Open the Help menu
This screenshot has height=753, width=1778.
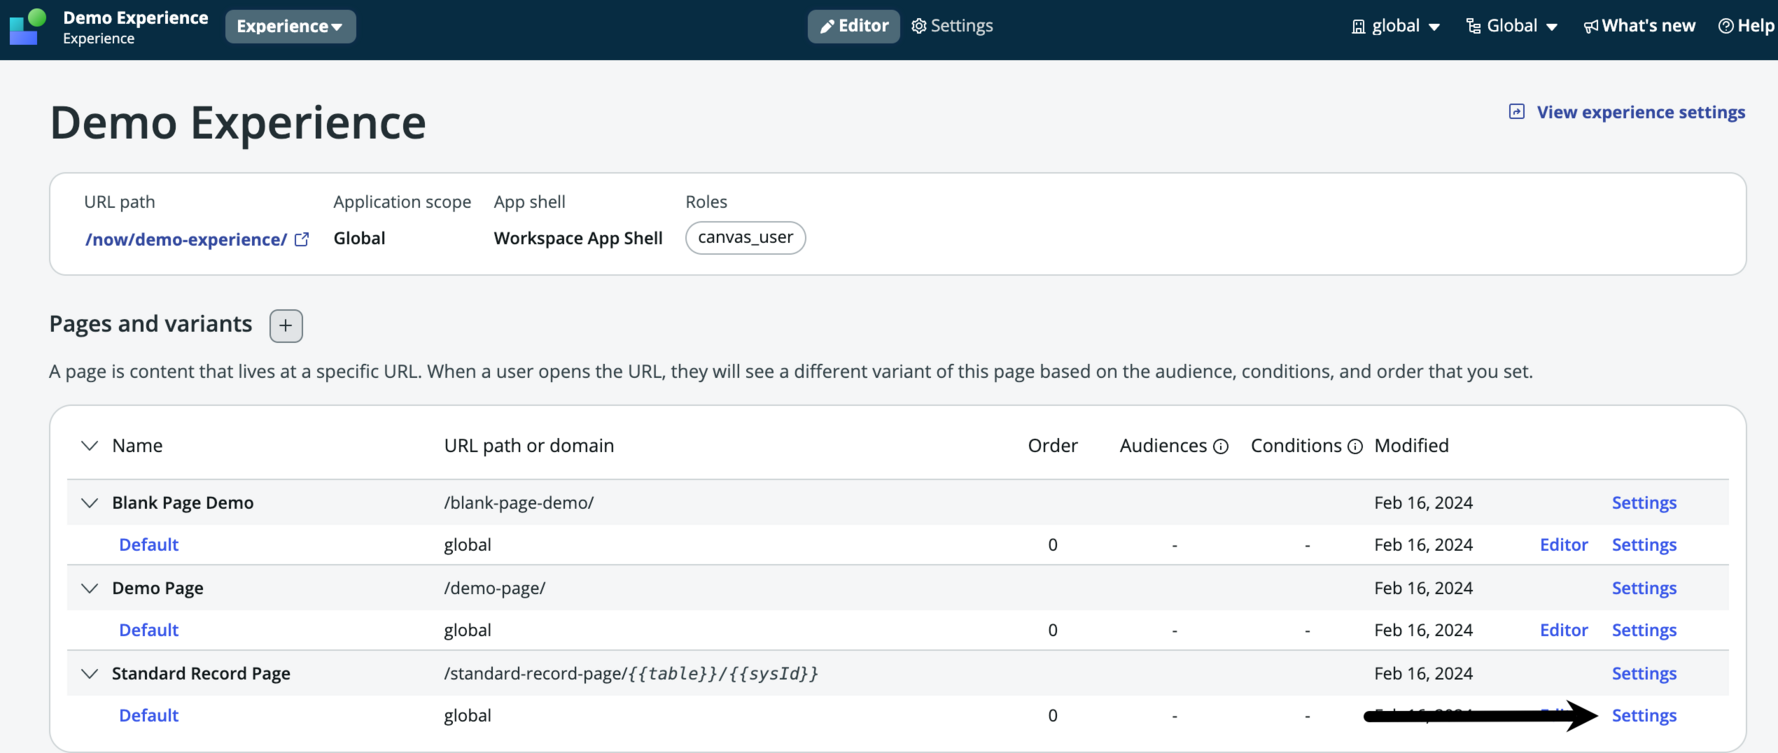[1746, 26]
